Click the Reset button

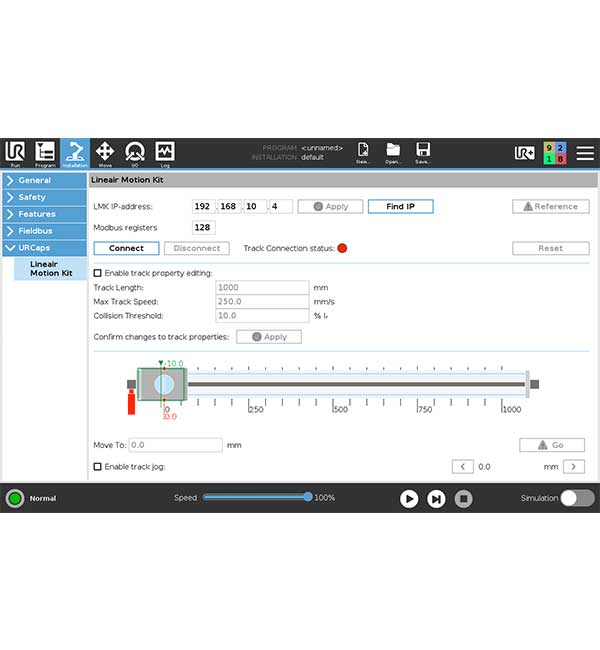click(551, 248)
